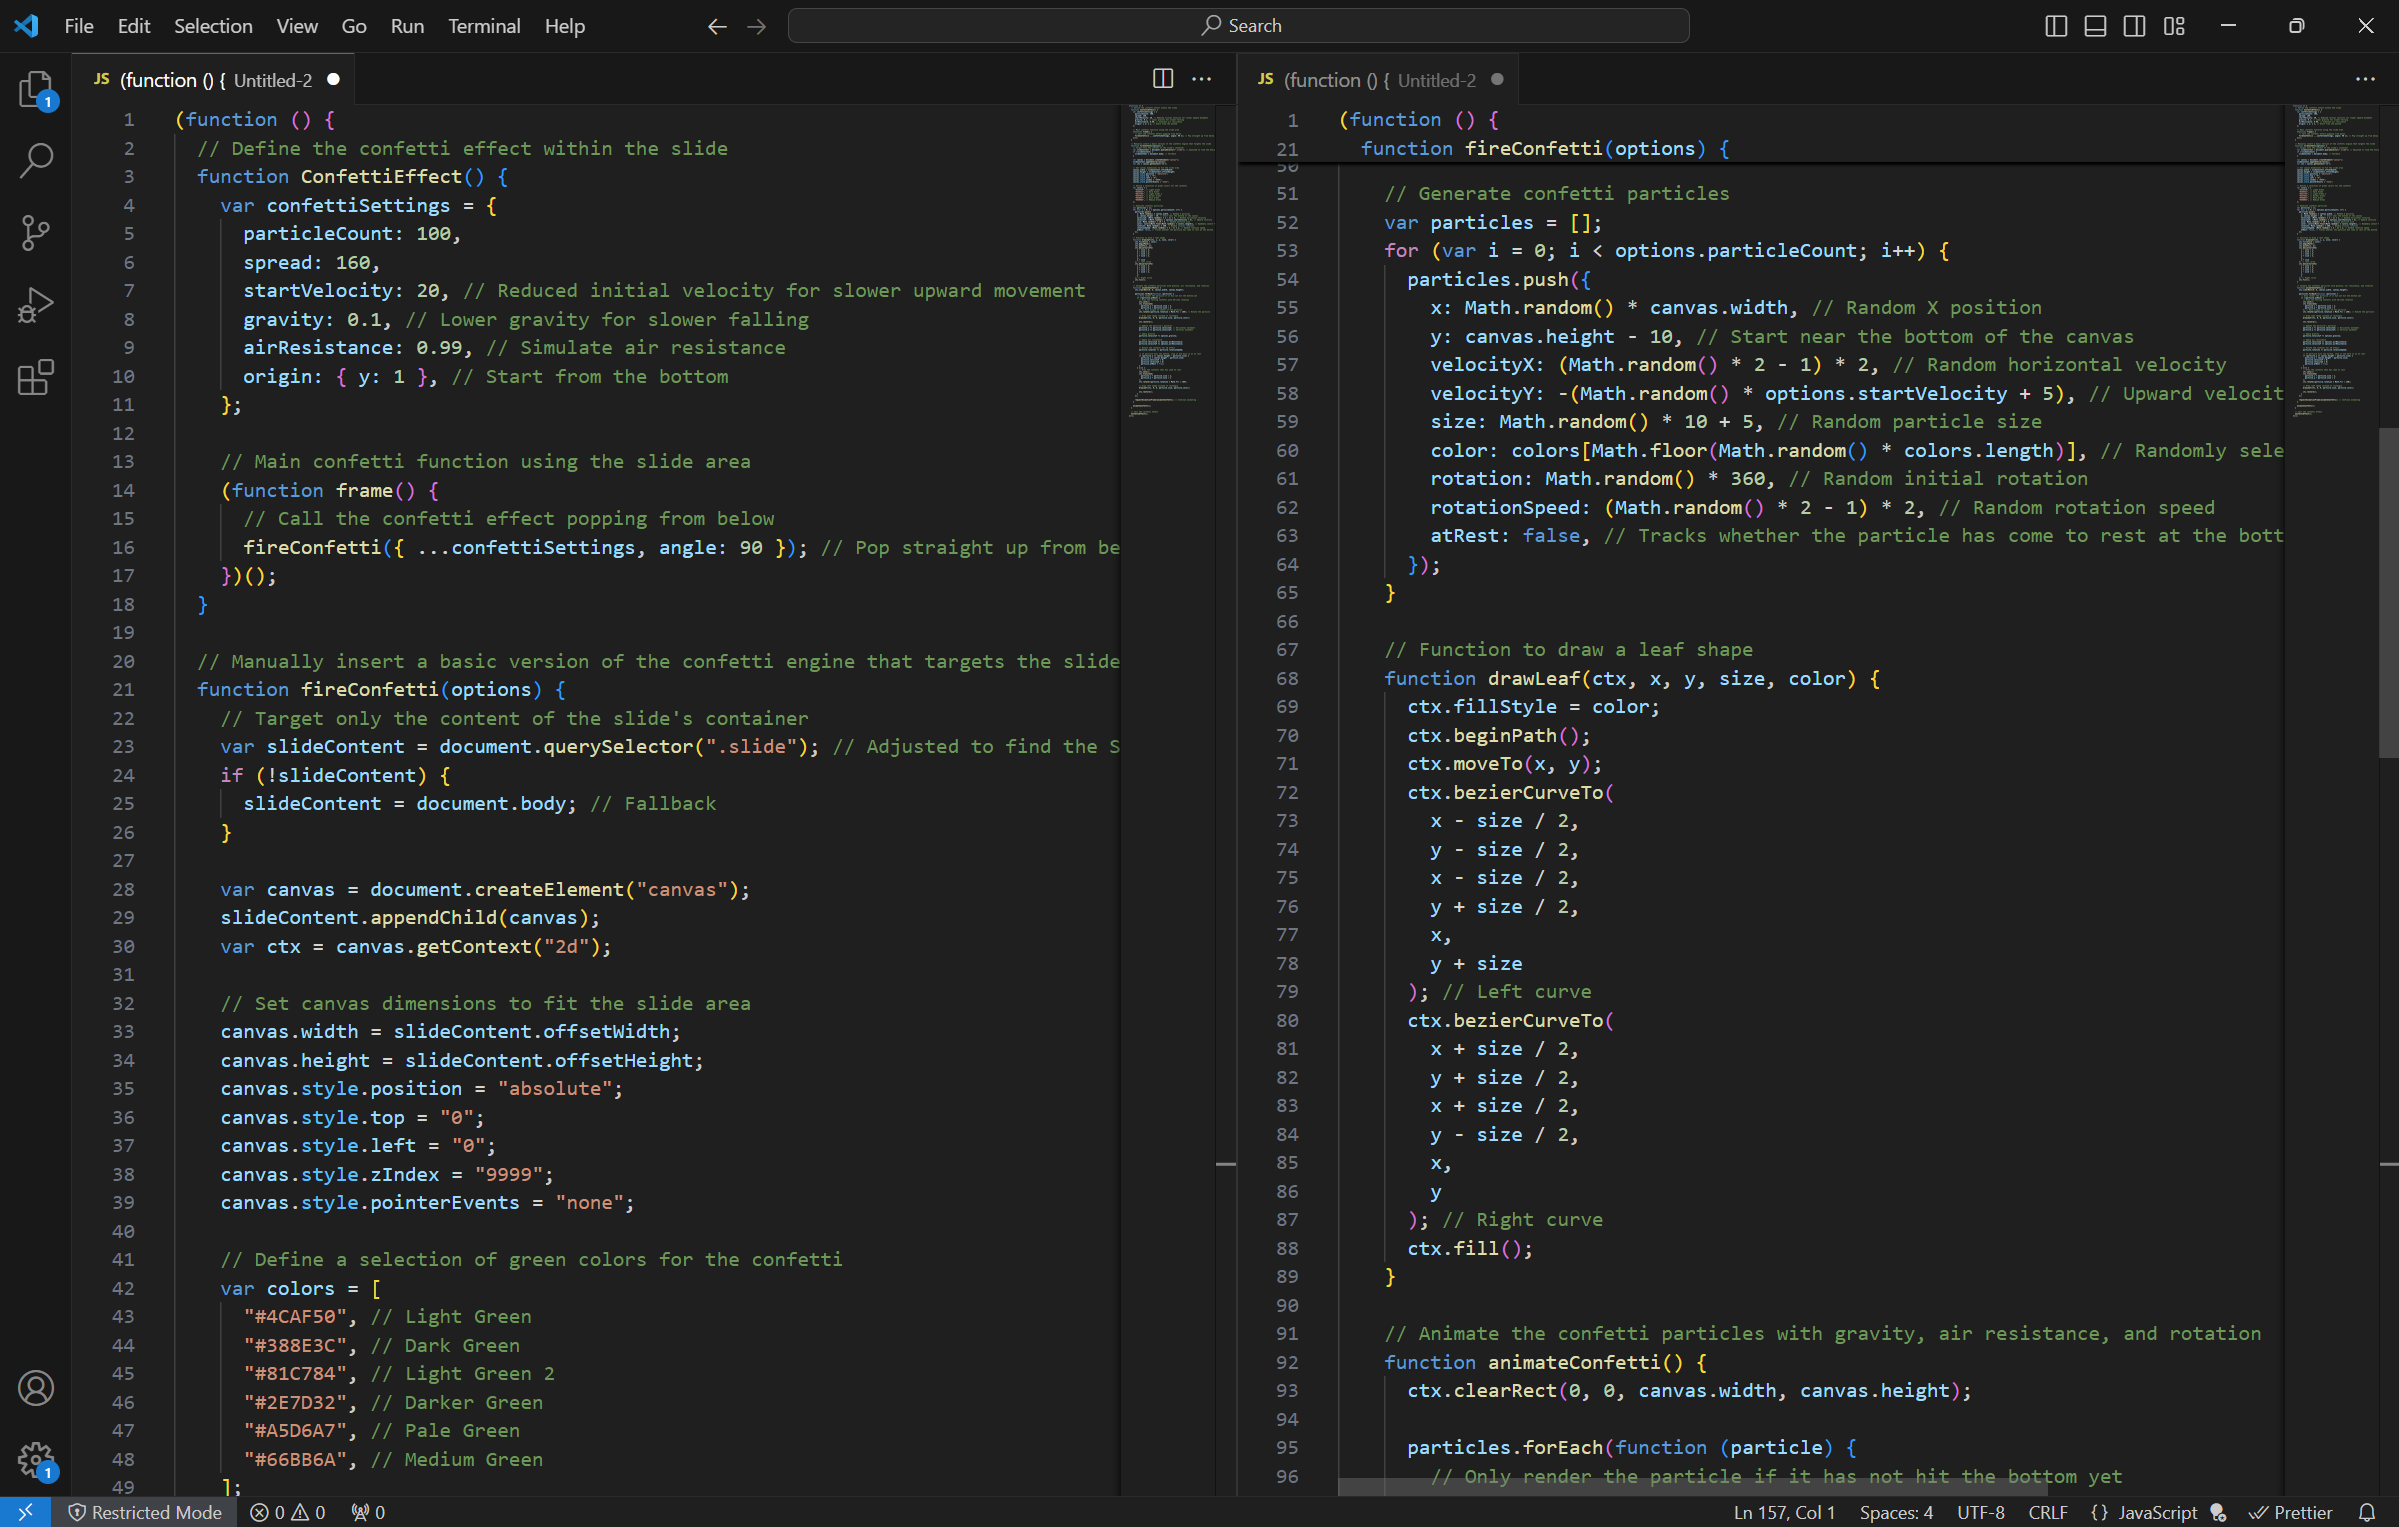Click the Prettier status bar button
This screenshot has width=2399, height=1527.
[x=2291, y=1512]
